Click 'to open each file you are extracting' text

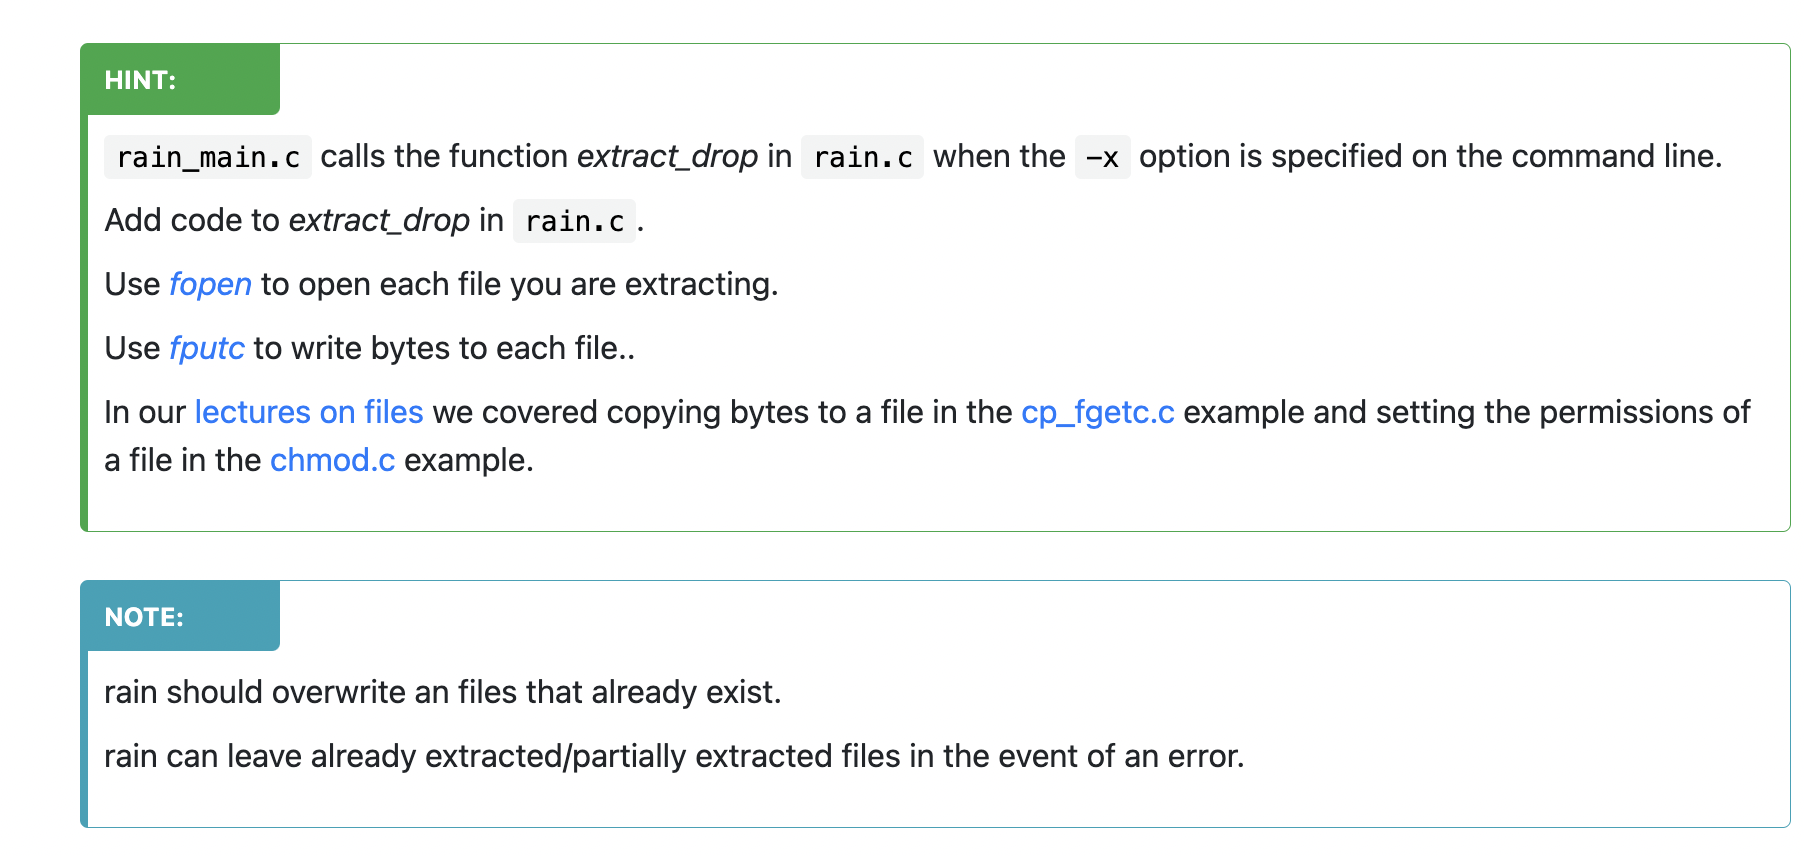519,285
